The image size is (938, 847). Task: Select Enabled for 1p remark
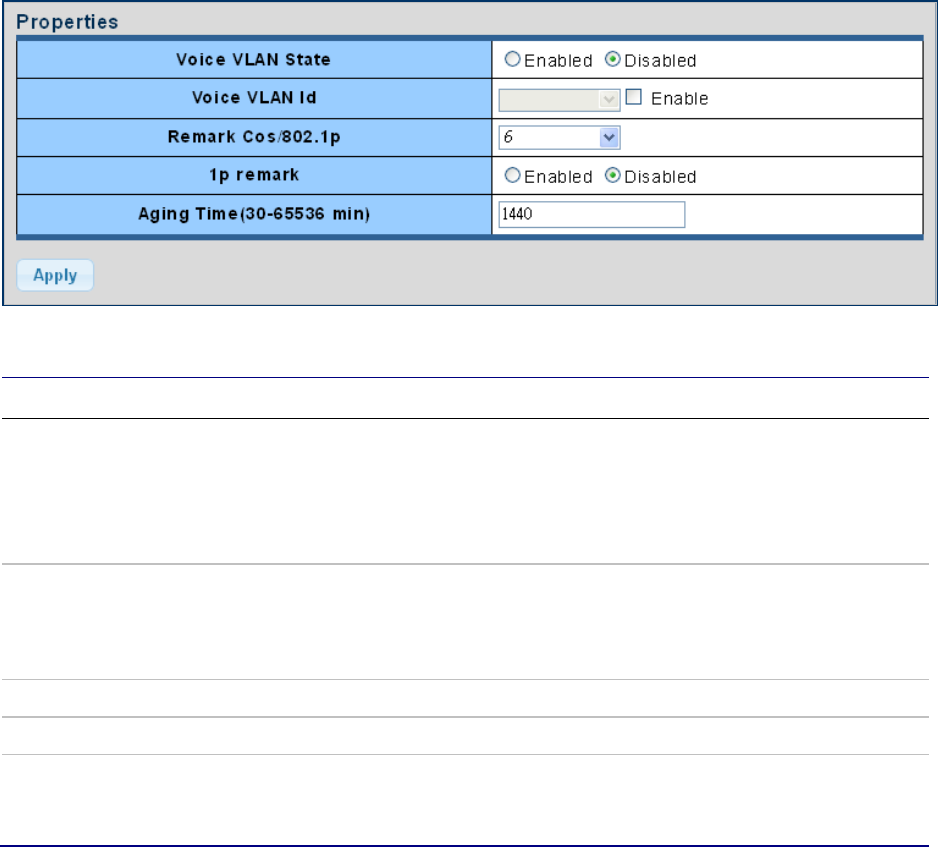512,175
